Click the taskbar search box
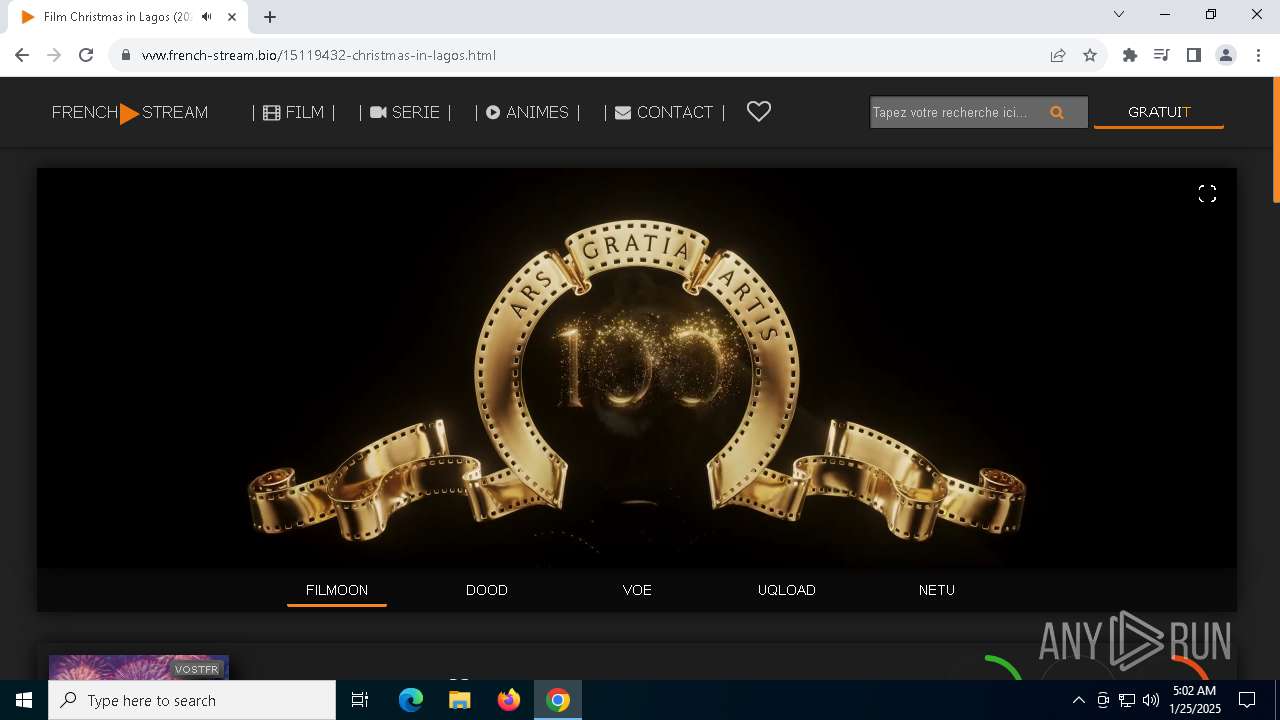The height and width of the screenshot is (720, 1280). pos(192,700)
